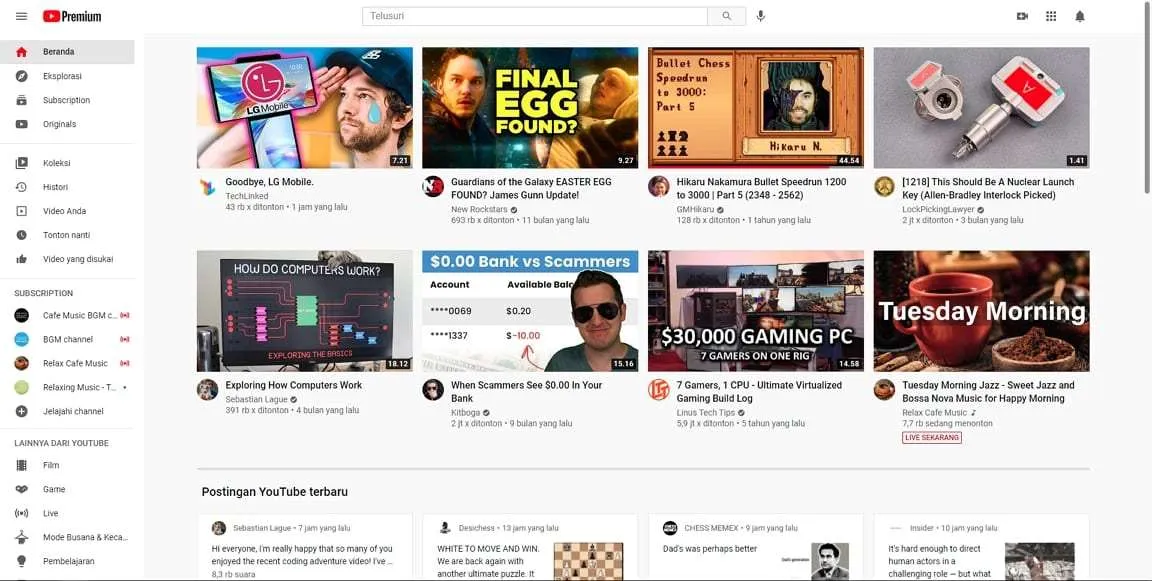
Task: Open the create video camera icon
Action: pos(1022,16)
